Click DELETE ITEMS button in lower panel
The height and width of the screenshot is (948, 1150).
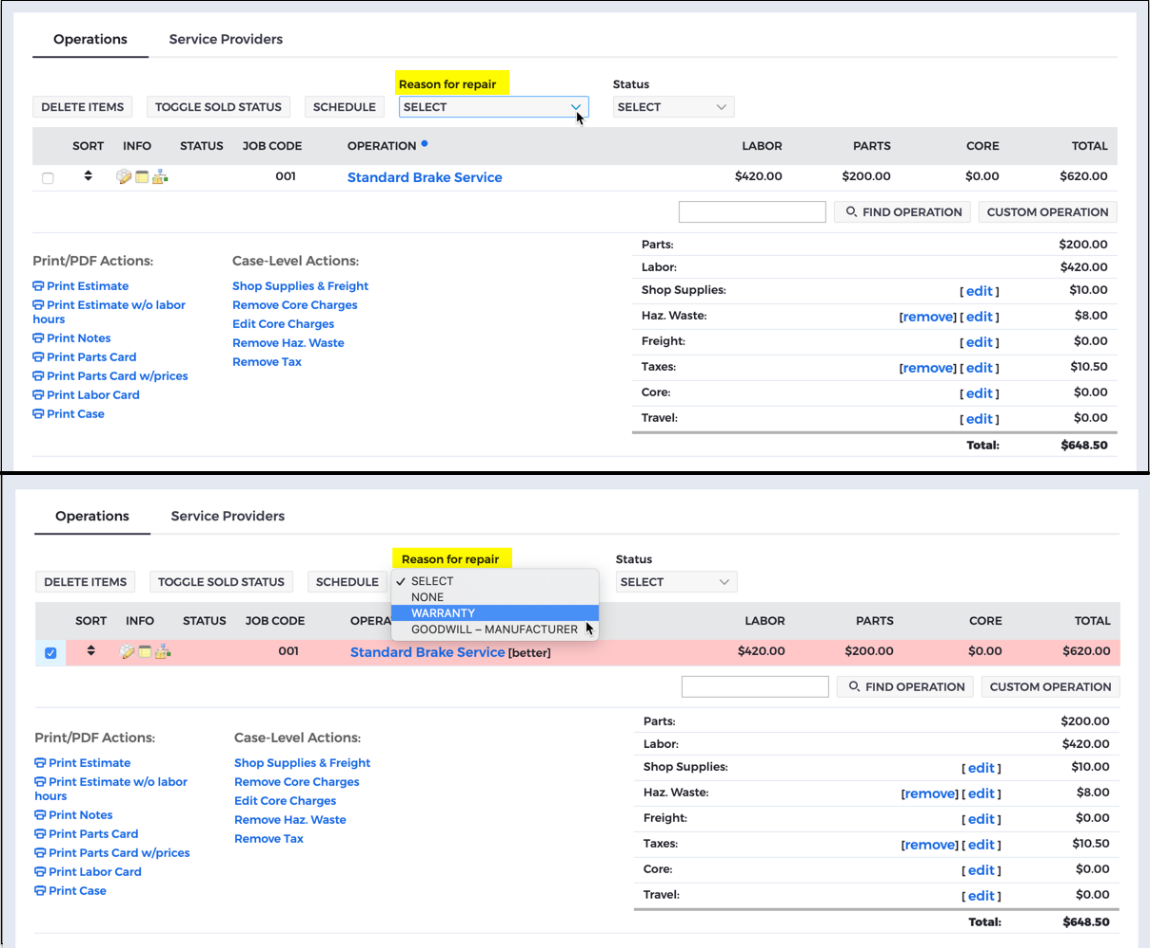(x=86, y=582)
